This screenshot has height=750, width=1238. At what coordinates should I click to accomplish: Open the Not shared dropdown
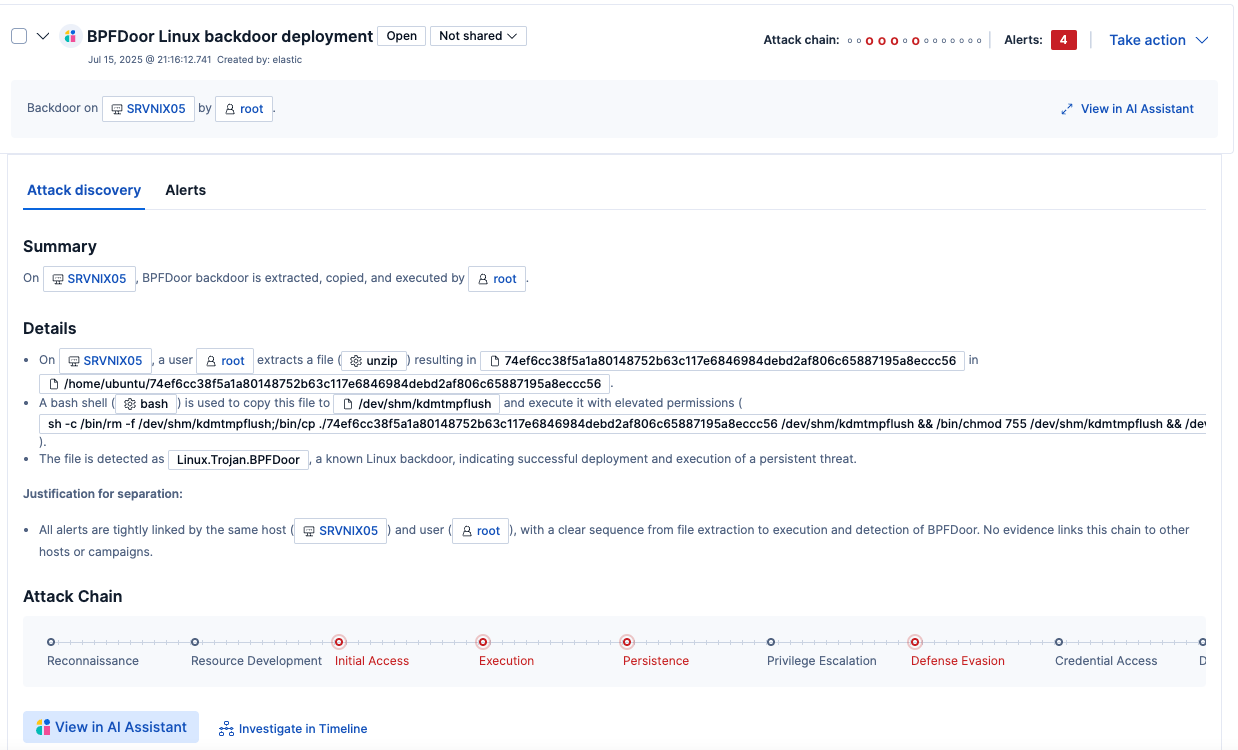click(478, 35)
